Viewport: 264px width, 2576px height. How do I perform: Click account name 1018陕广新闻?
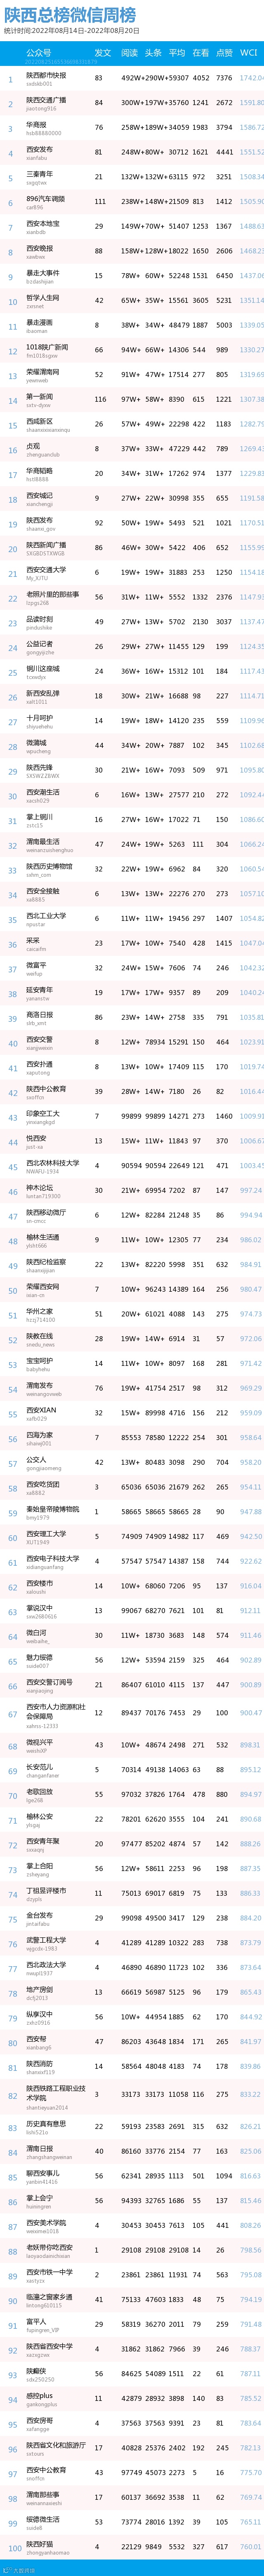[46, 347]
